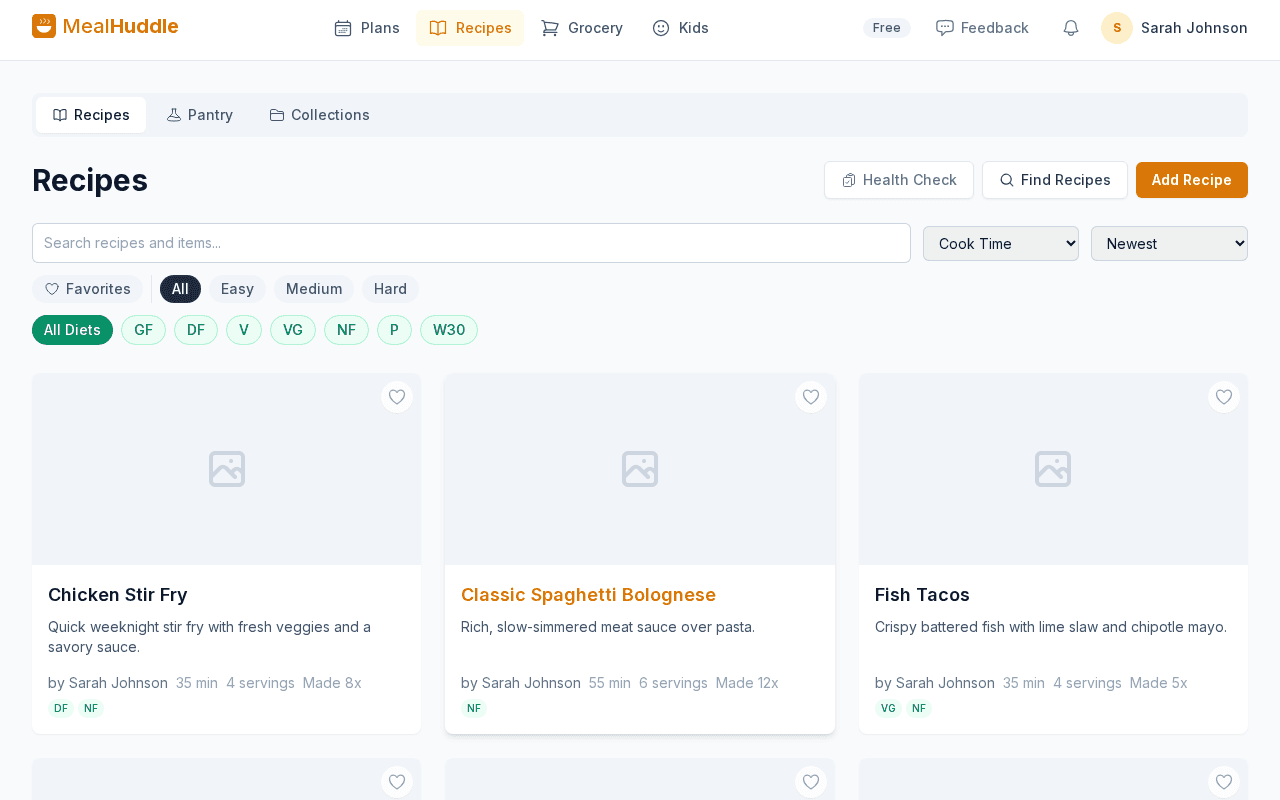Open the Recipes top navigation item

[470, 28]
